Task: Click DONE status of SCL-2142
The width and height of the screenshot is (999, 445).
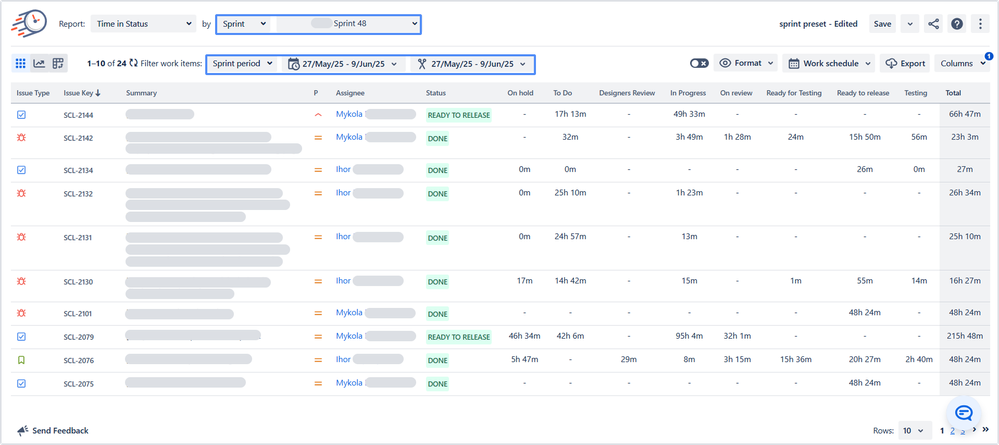Action: click(x=438, y=138)
